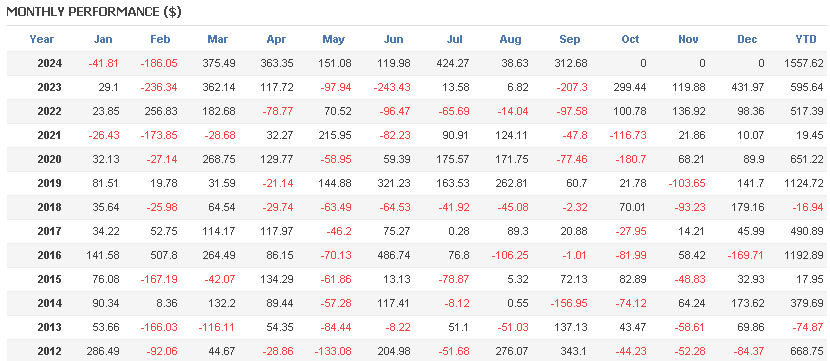Image resolution: width=830 pixels, height=361 pixels.
Task: Select the 2024 year row label
Action: coord(50,64)
